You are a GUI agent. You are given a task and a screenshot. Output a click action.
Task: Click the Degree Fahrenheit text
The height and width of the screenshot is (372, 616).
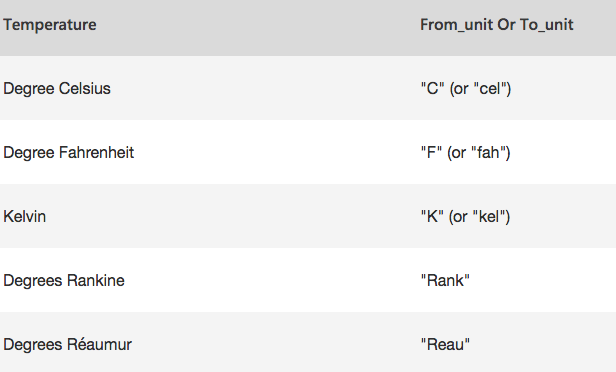[x=69, y=152]
